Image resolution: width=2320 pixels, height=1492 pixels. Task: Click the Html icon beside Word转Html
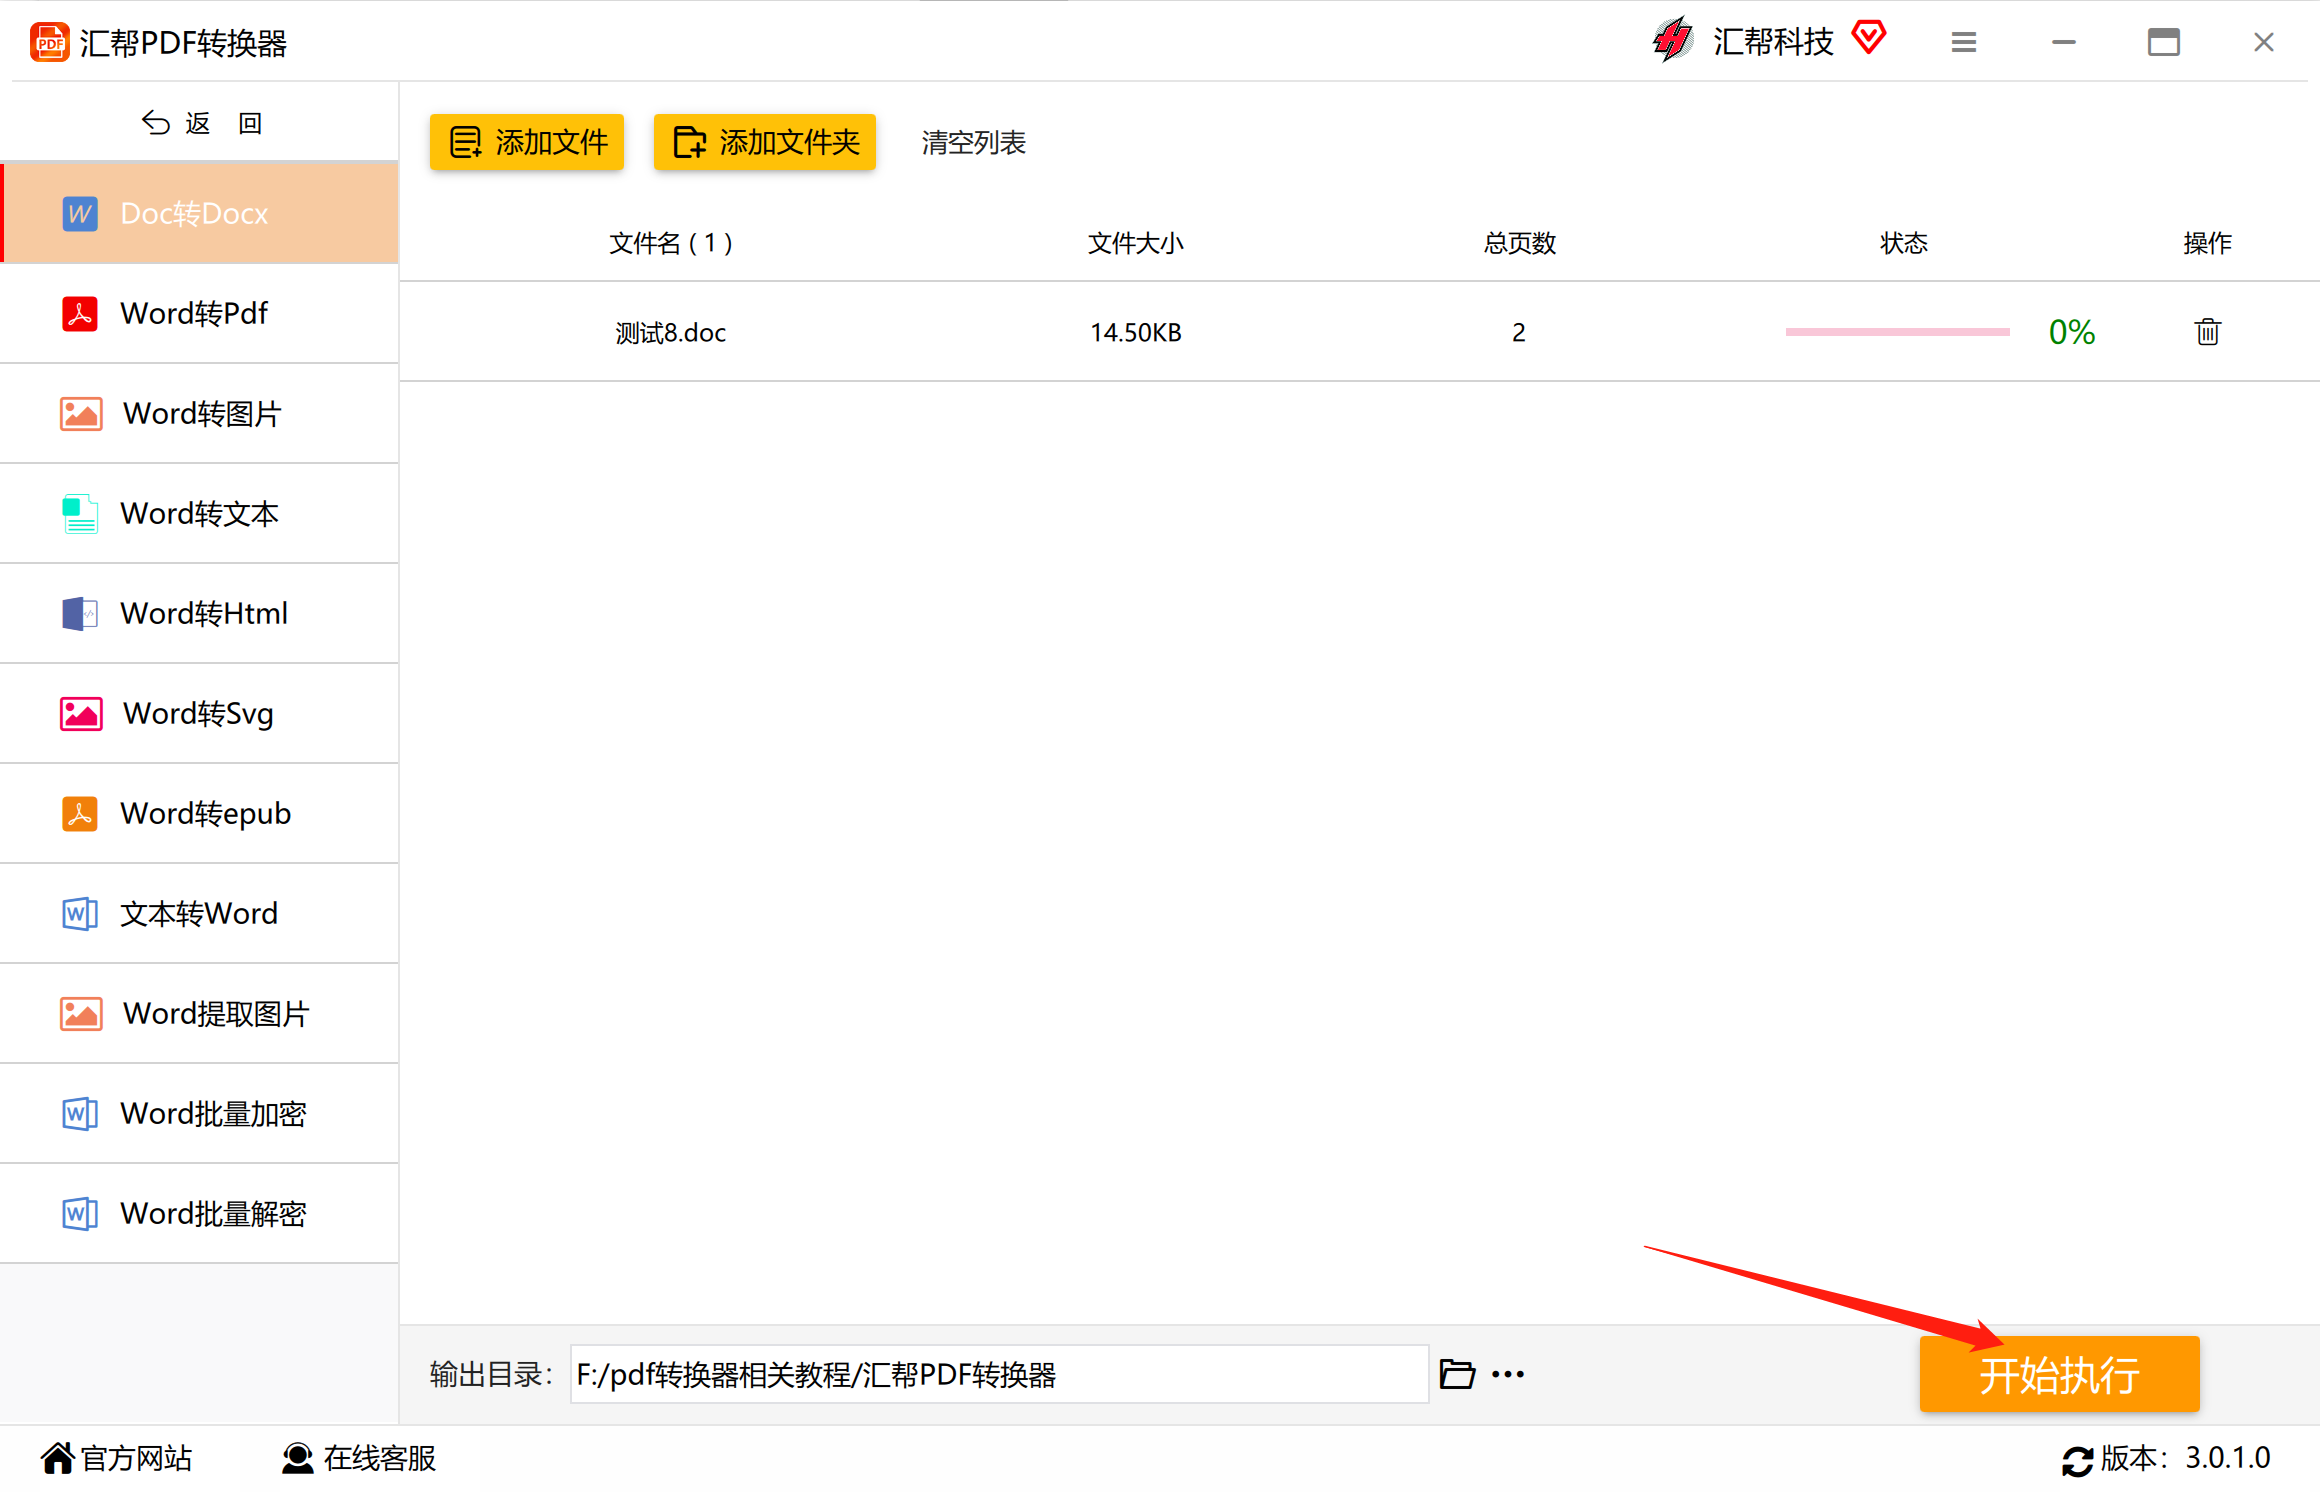click(80, 614)
